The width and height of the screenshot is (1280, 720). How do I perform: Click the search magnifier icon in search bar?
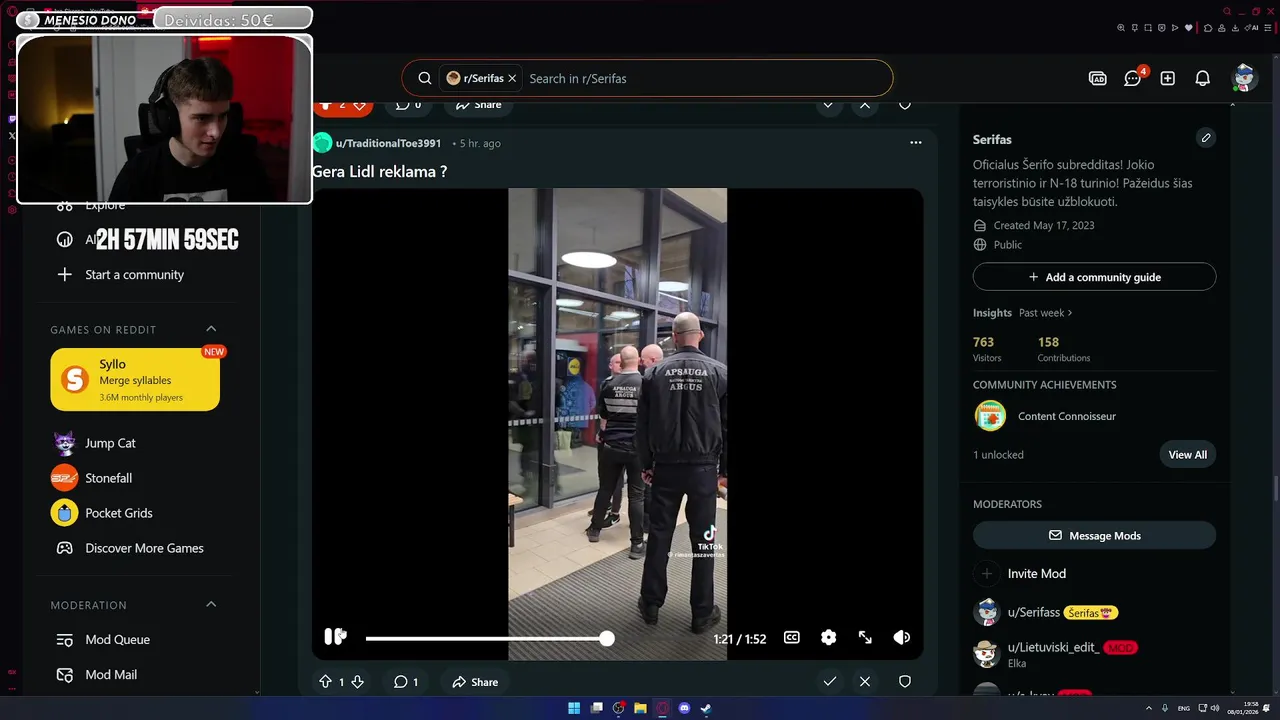point(425,78)
